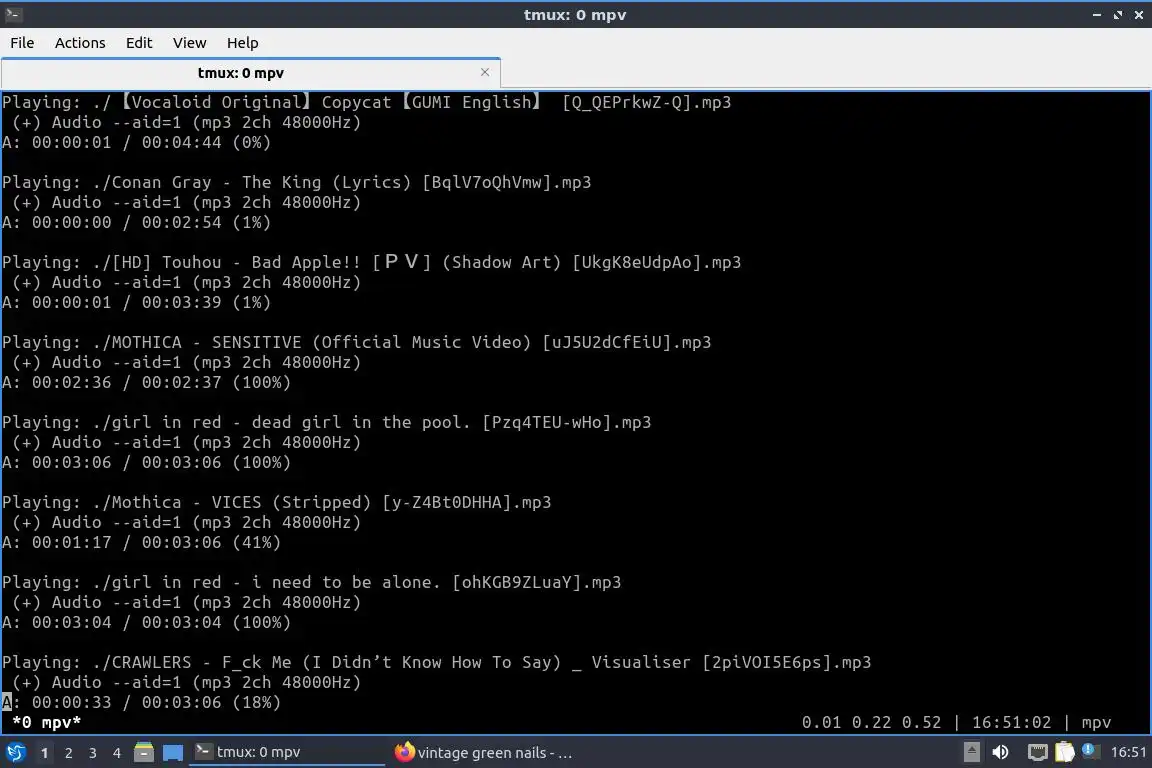Image resolution: width=1152 pixels, height=768 pixels.
Task: Switch to workspace 4 in the pager
Action: coord(116,753)
